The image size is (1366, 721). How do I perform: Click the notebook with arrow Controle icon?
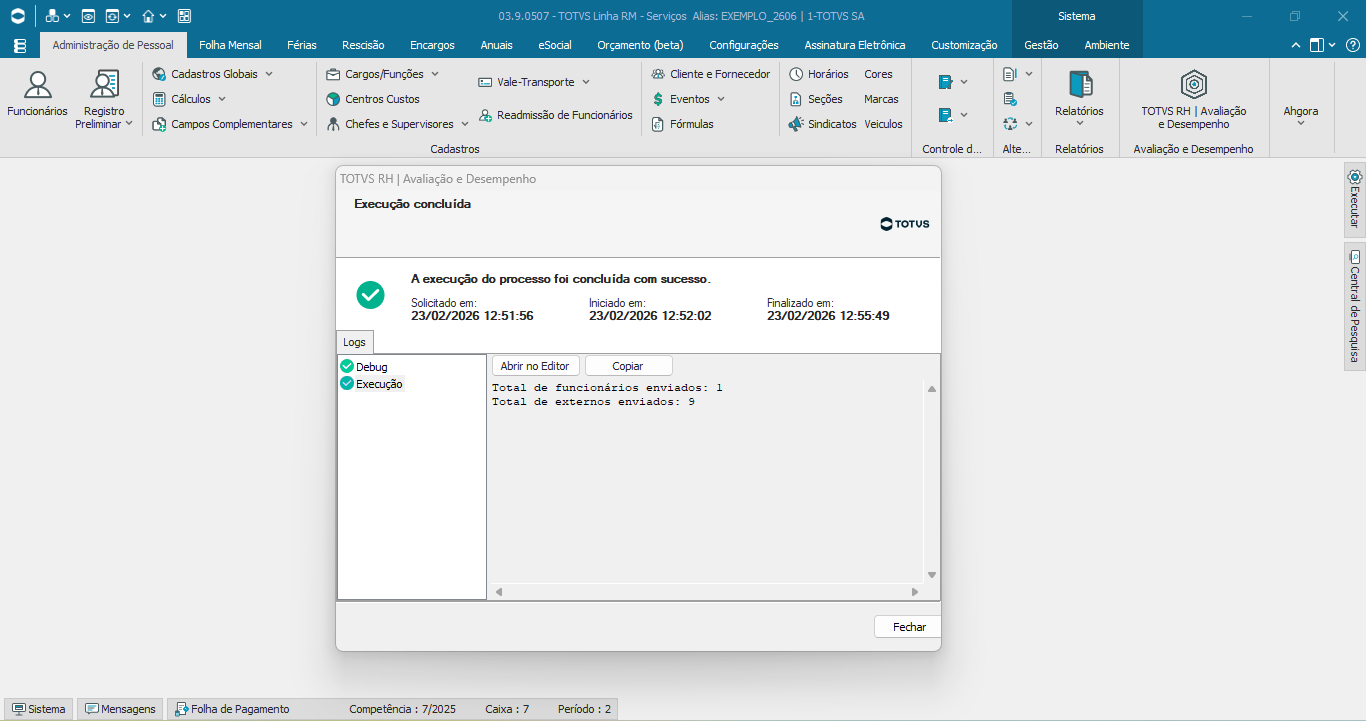click(x=945, y=115)
